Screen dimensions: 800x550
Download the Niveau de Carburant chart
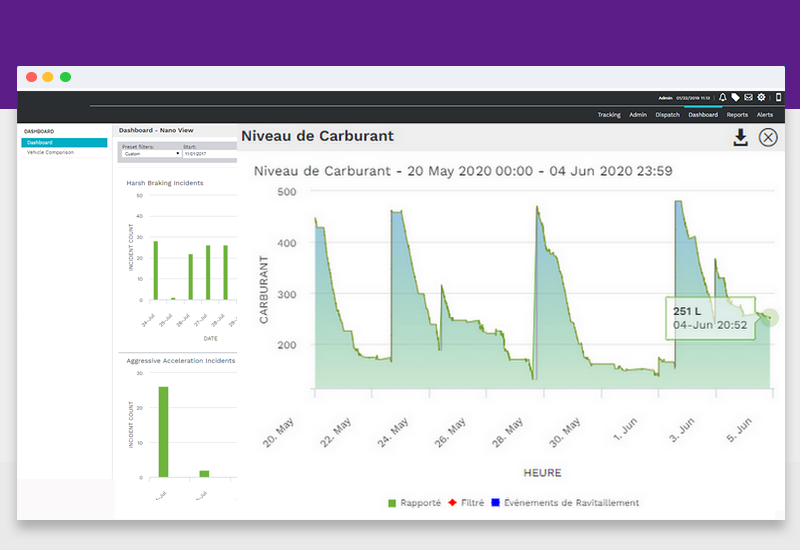(740, 137)
